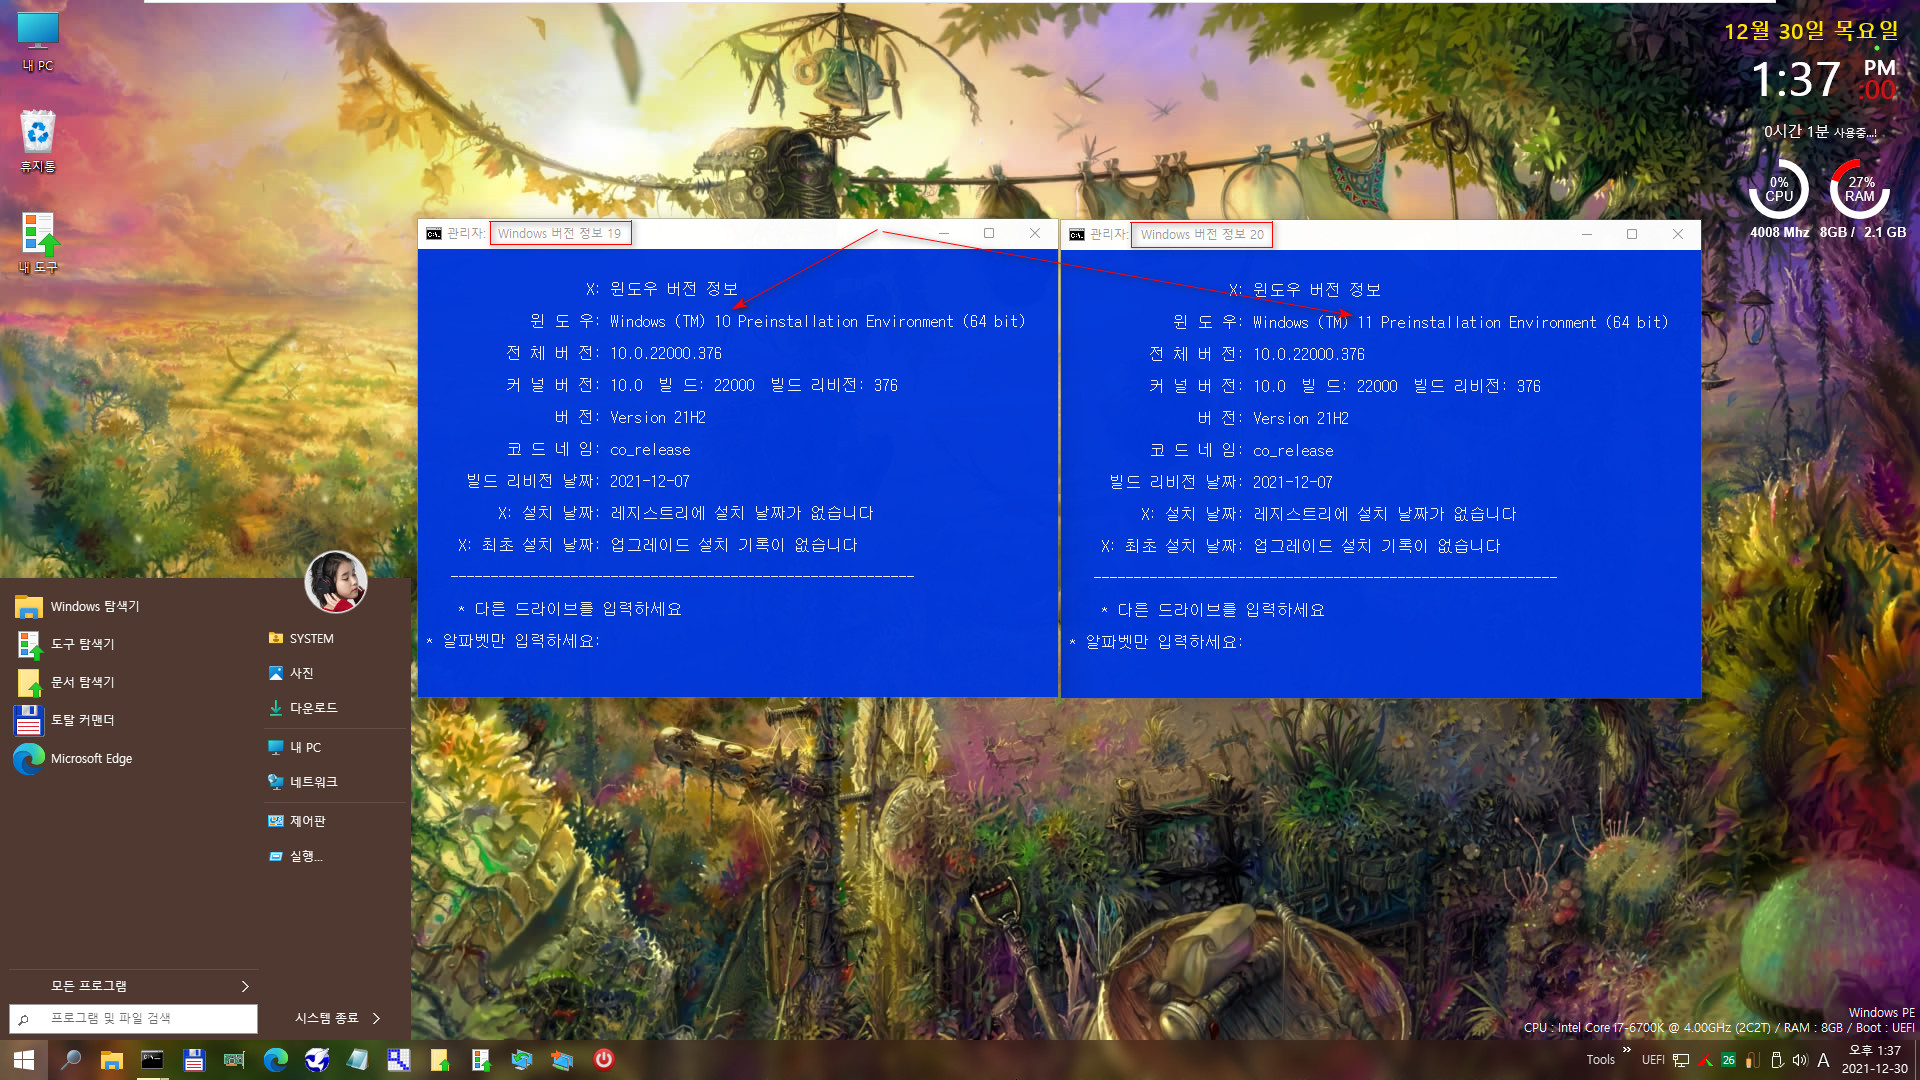Viewport: 1920px width, 1080px height.
Task: Click the green 26 temperature tray icon
Action: 1728,1060
